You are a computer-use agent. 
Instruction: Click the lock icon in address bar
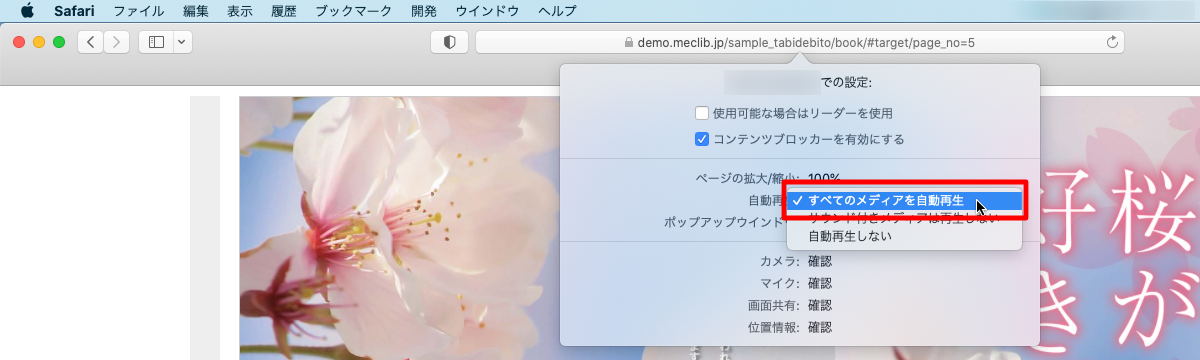tap(628, 43)
